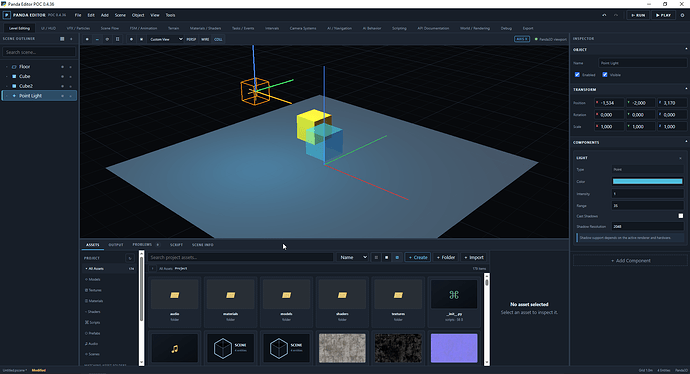
Task: Expand the Floor item in outliner
Action: click(7, 67)
